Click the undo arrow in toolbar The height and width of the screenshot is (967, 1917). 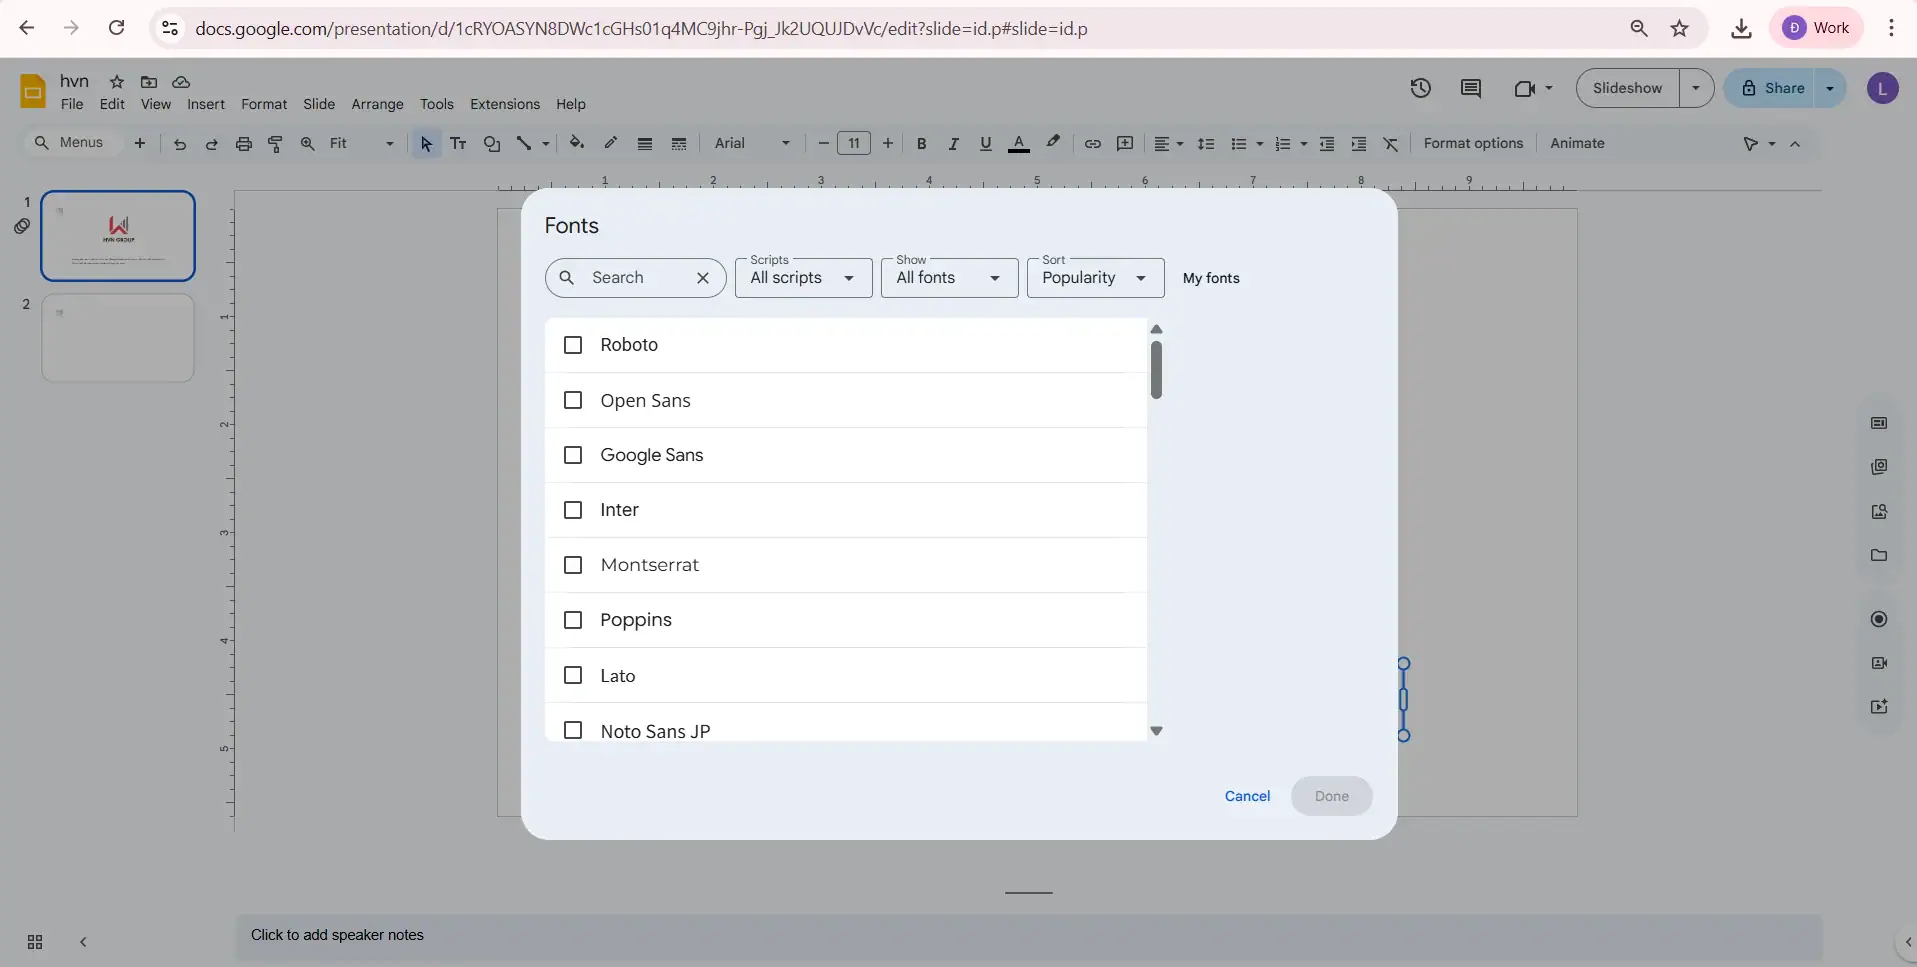tap(180, 144)
